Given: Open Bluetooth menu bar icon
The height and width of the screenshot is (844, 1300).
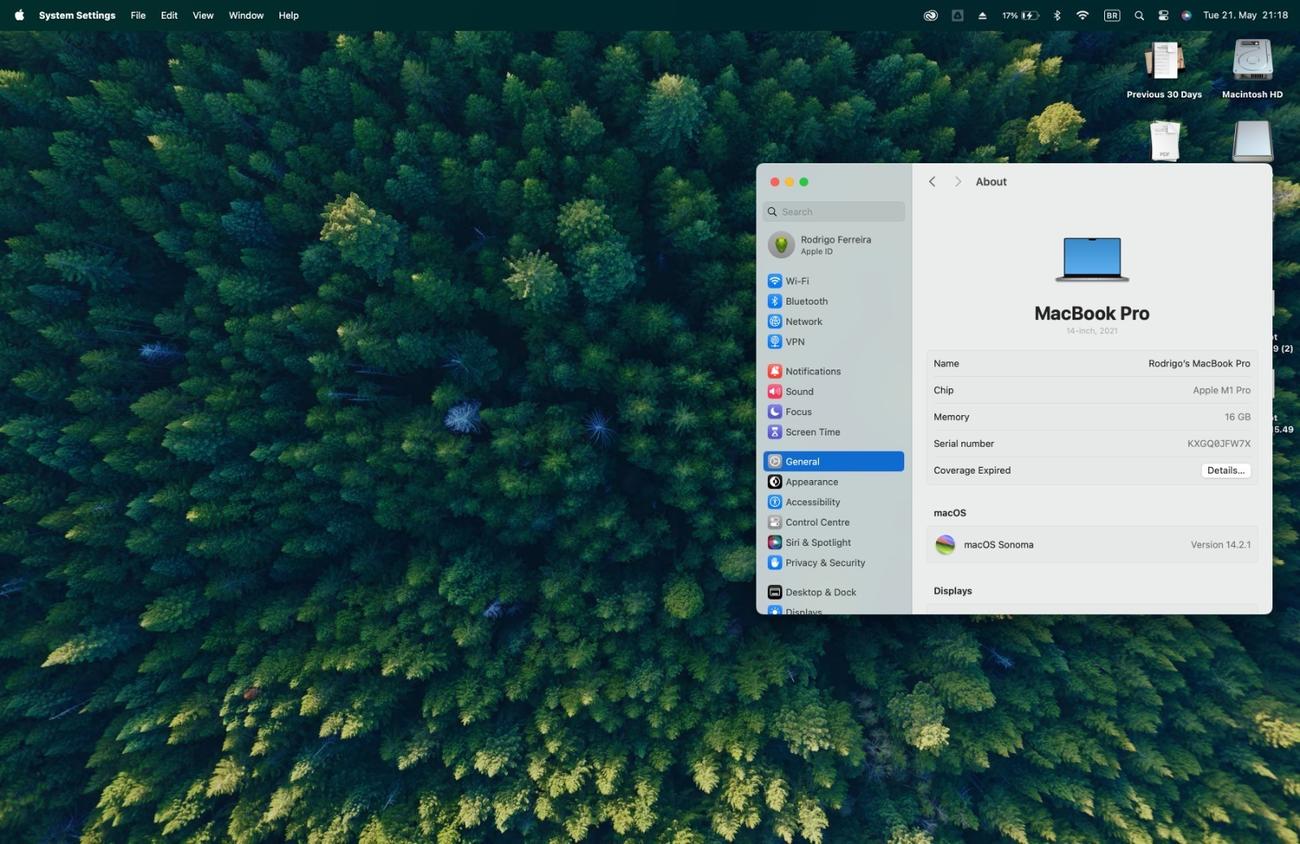Looking at the screenshot, I should [1057, 15].
